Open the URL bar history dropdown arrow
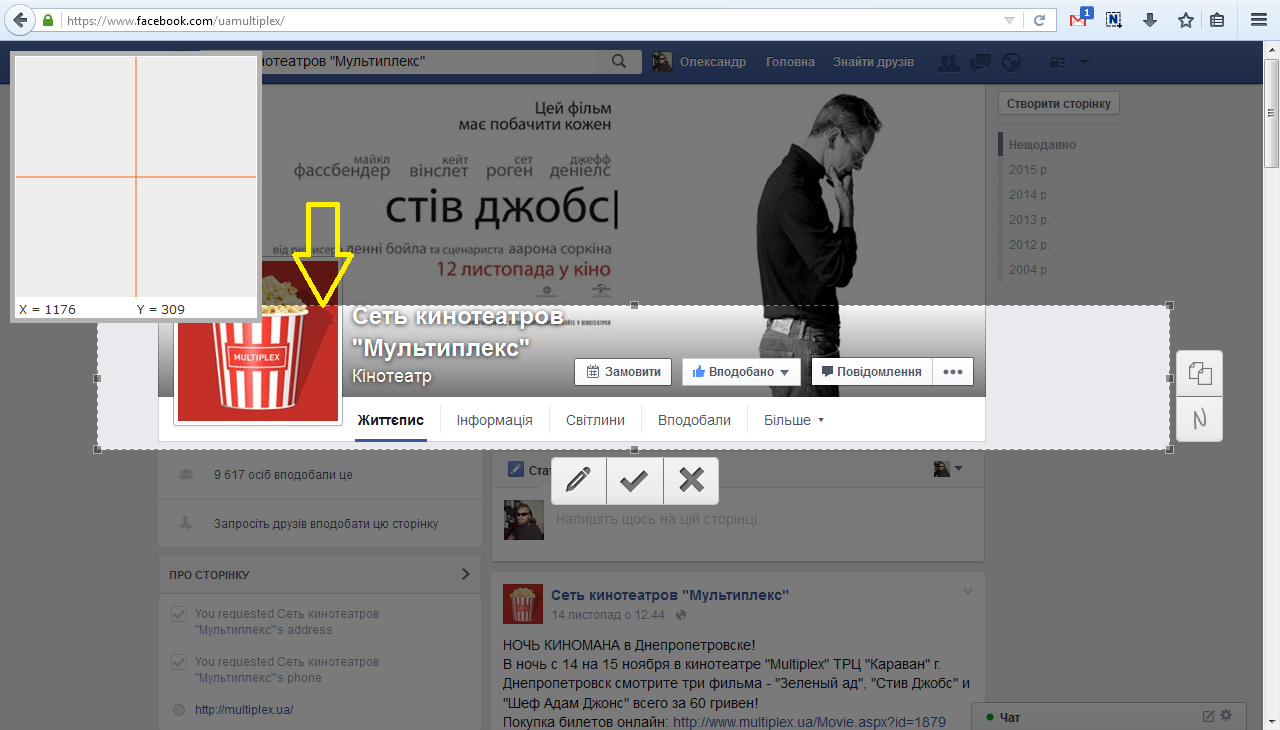The height and width of the screenshot is (730, 1280). coord(1010,20)
